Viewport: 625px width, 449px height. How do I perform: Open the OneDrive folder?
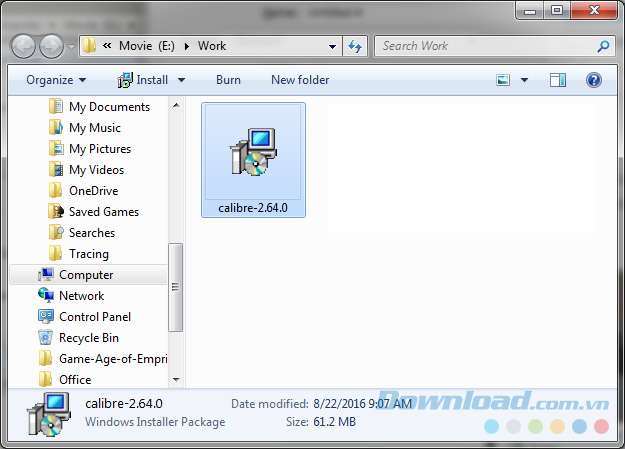click(x=94, y=191)
